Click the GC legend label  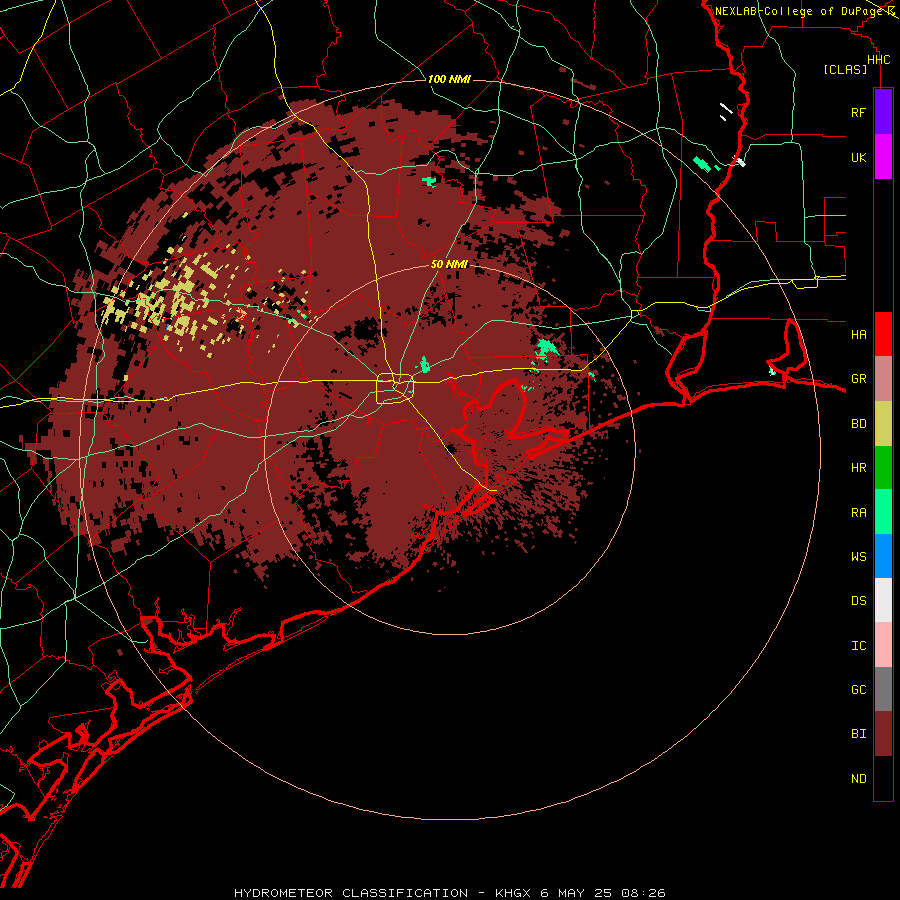(858, 690)
